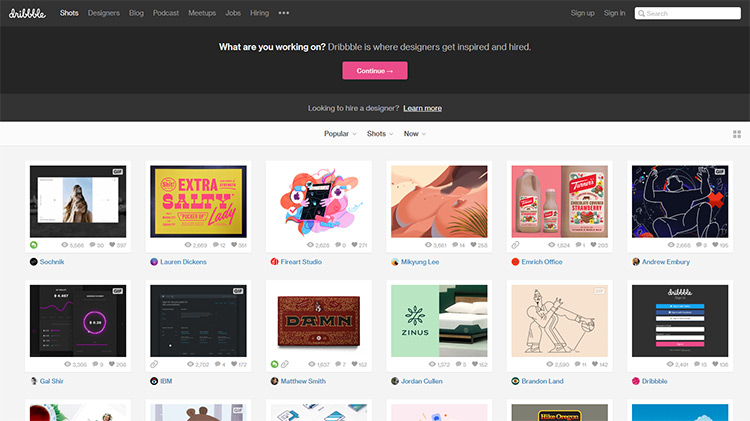Viewport: 750px width, 421px height.
Task: Click rebound icon on Matthew Smith shot
Action: [275, 364]
